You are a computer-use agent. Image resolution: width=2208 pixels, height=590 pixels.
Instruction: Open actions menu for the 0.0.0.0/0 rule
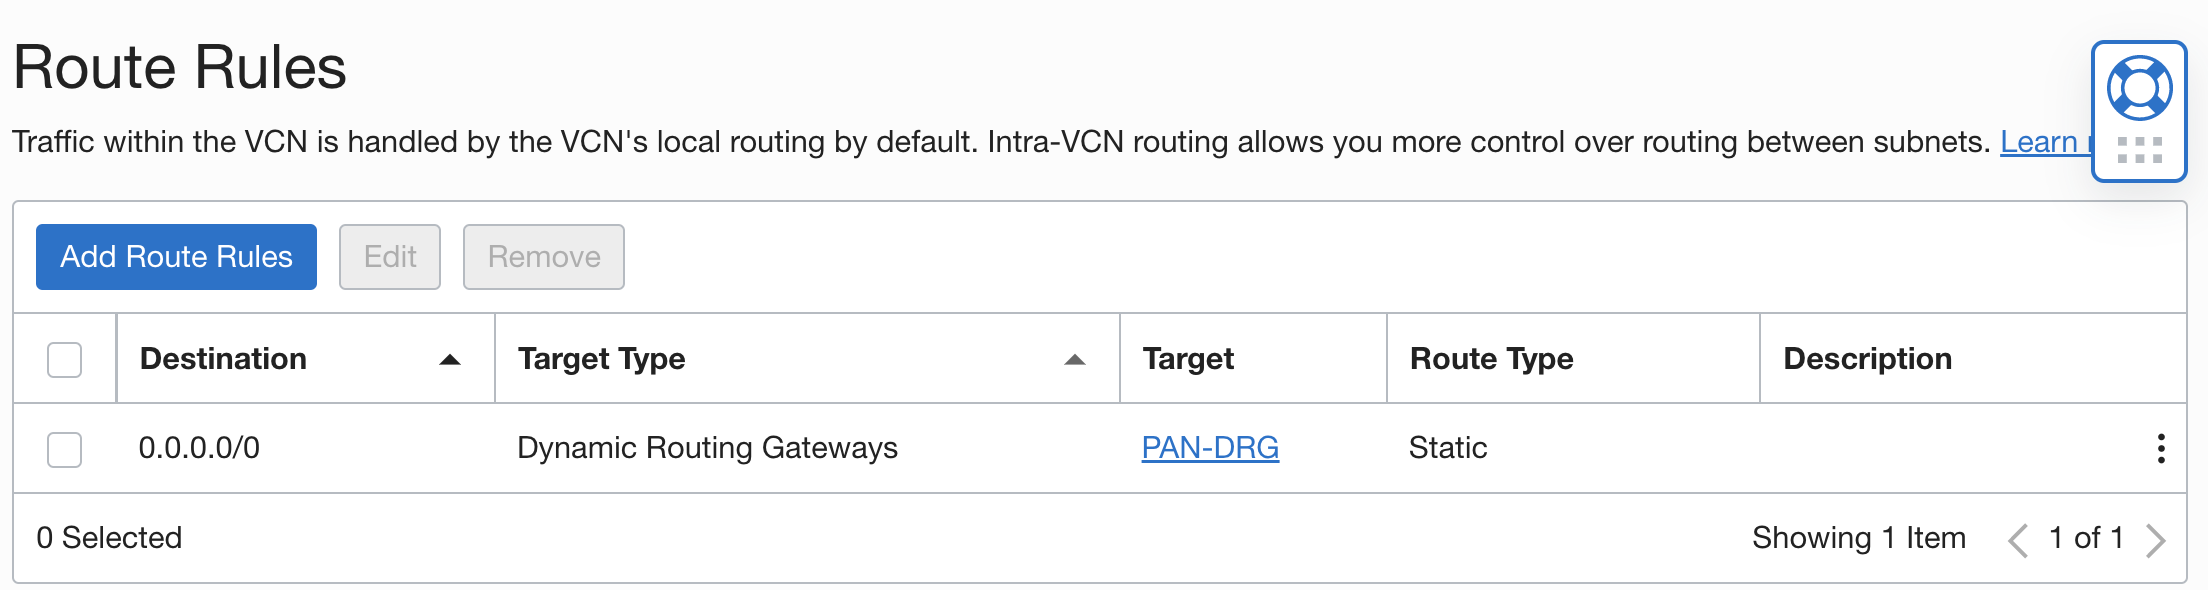point(2161,448)
